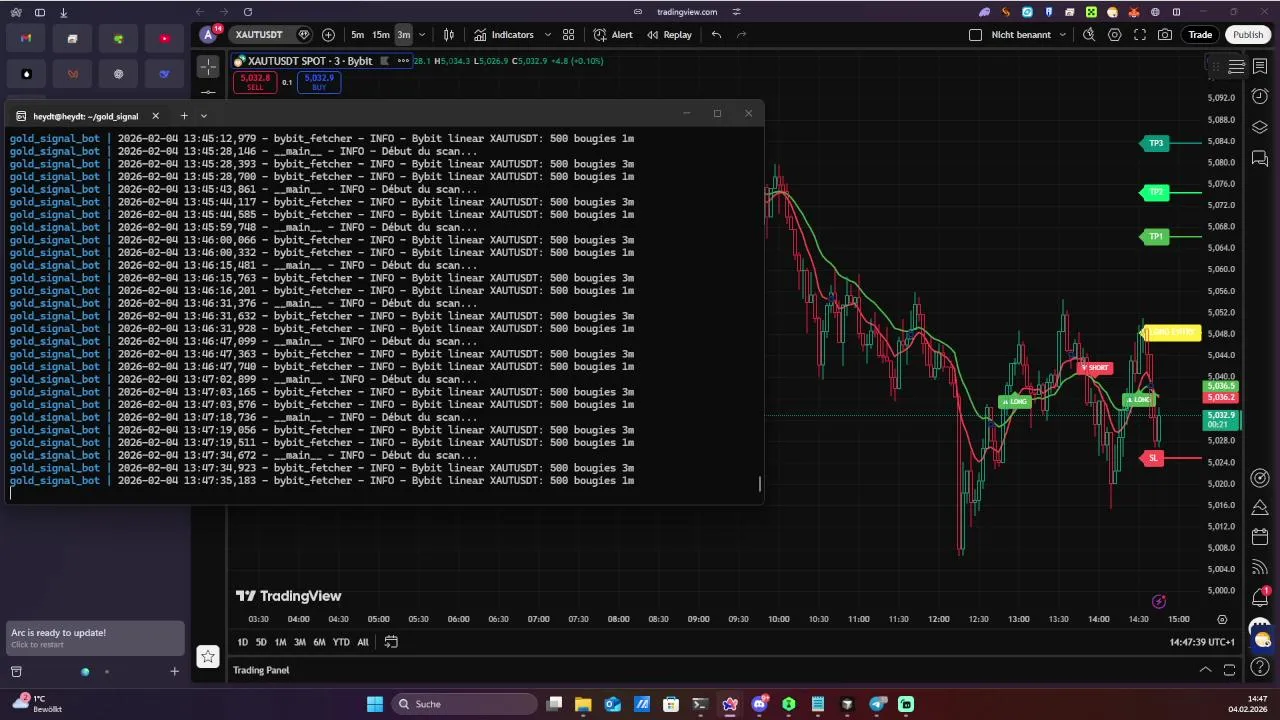
Task: Click the Indicators button
Action: point(505,35)
